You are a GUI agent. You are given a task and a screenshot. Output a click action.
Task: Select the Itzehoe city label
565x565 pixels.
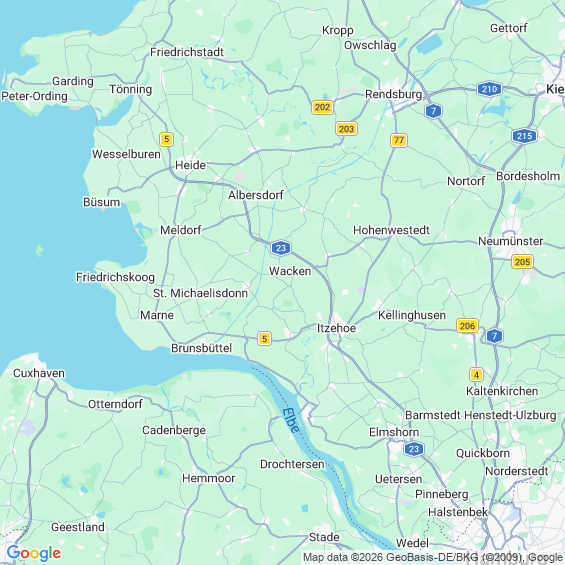tap(336, 328)
